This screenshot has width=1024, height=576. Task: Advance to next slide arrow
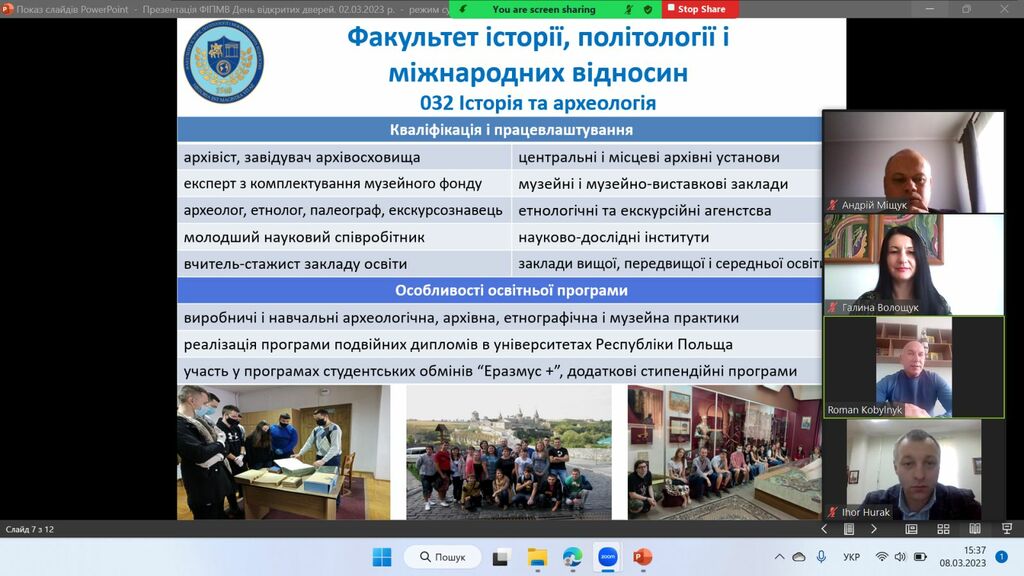(873, 529)
